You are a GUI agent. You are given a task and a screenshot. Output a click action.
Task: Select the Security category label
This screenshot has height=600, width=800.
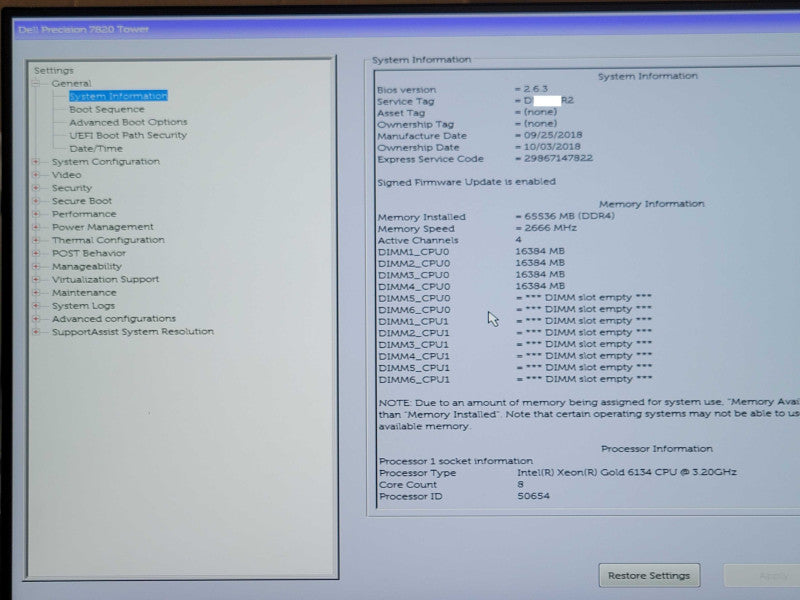tap(71, 188)
